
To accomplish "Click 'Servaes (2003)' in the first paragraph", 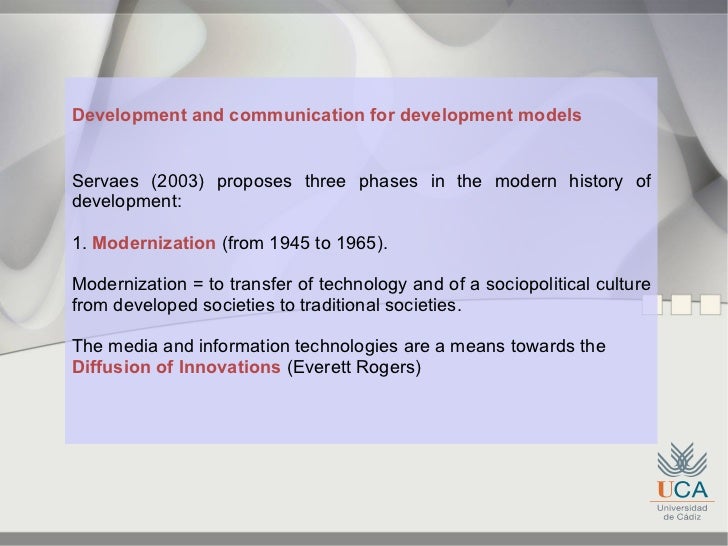I will coord(138,181).
